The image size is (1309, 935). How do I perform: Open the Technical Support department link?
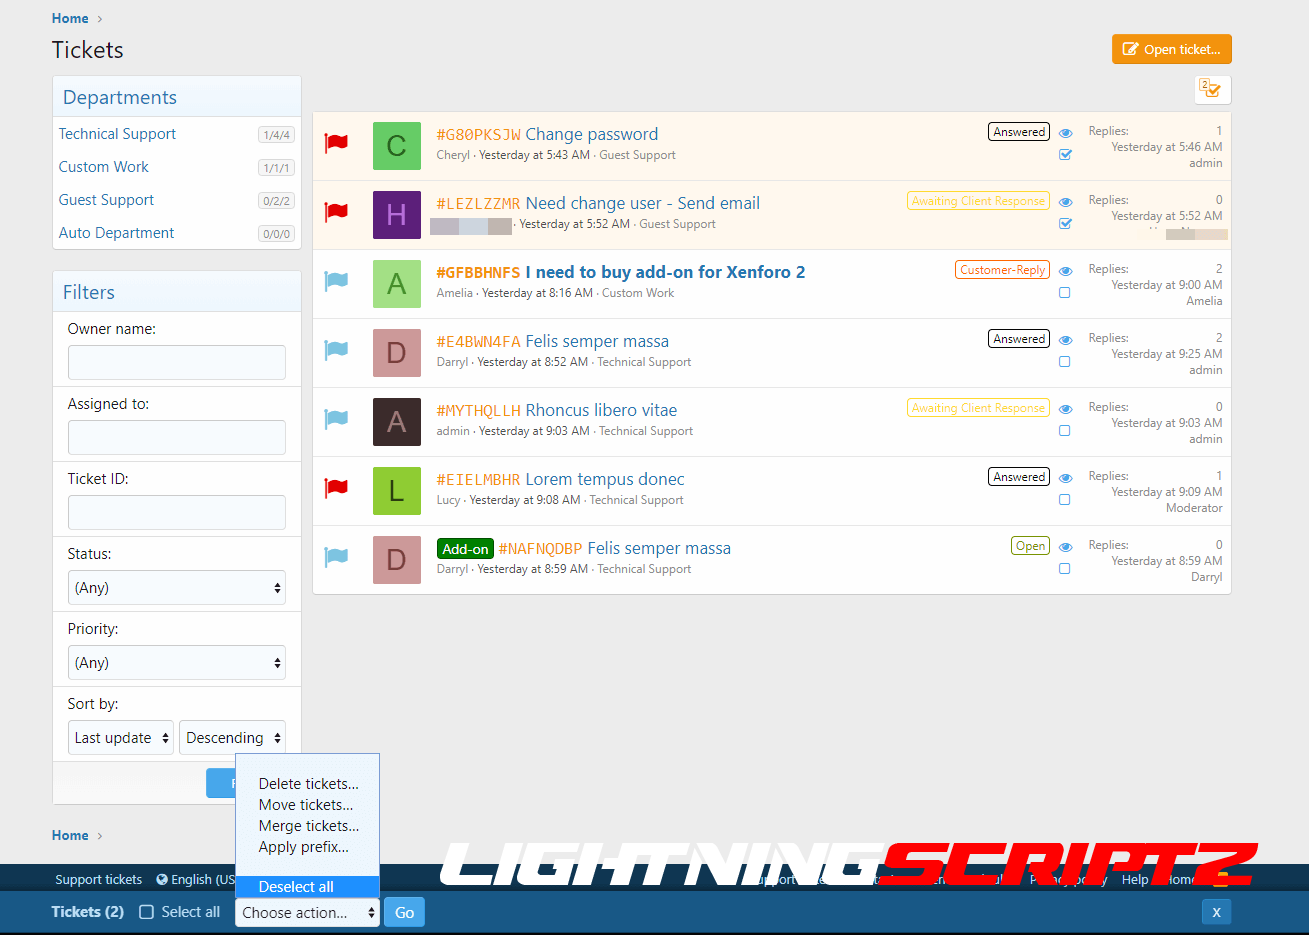[x=117, y=134]
